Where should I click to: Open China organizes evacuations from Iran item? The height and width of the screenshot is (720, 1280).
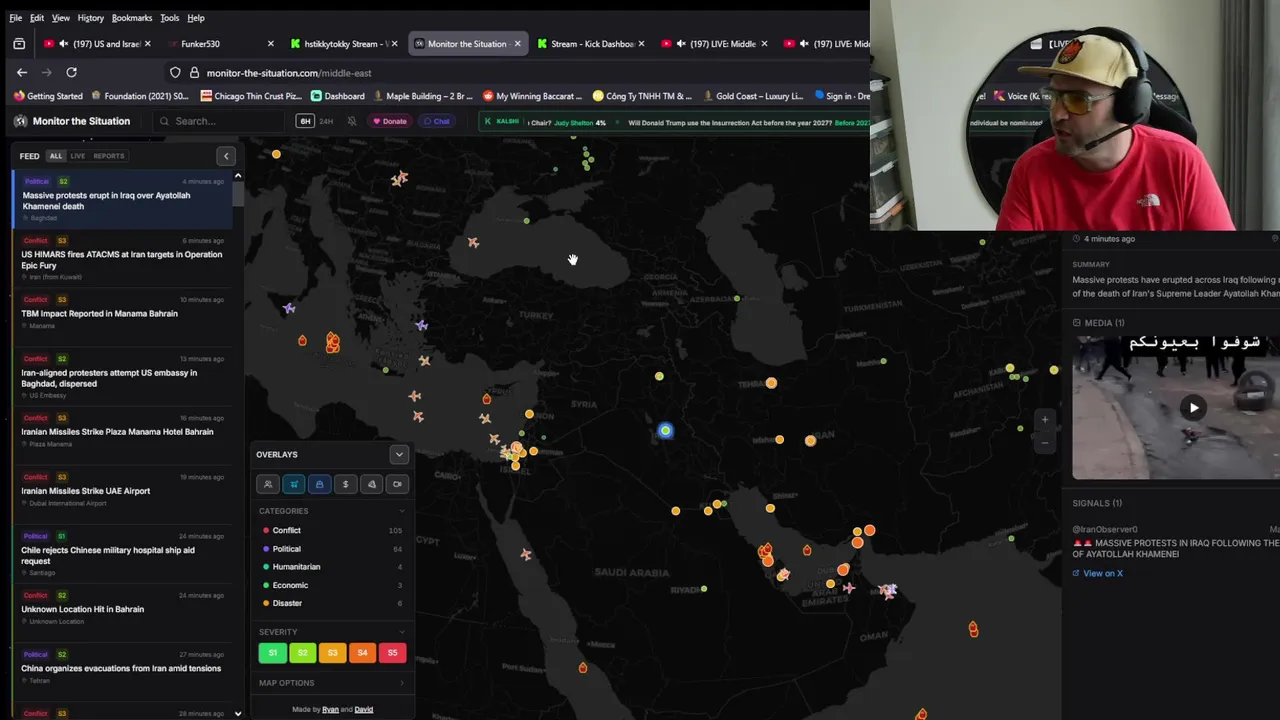(x=122, y=667)
